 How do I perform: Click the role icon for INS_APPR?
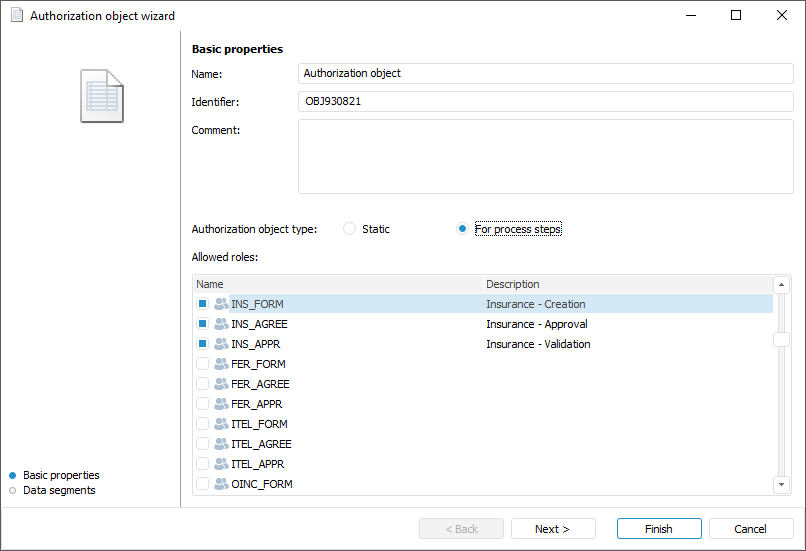click(x=221, y=344)
